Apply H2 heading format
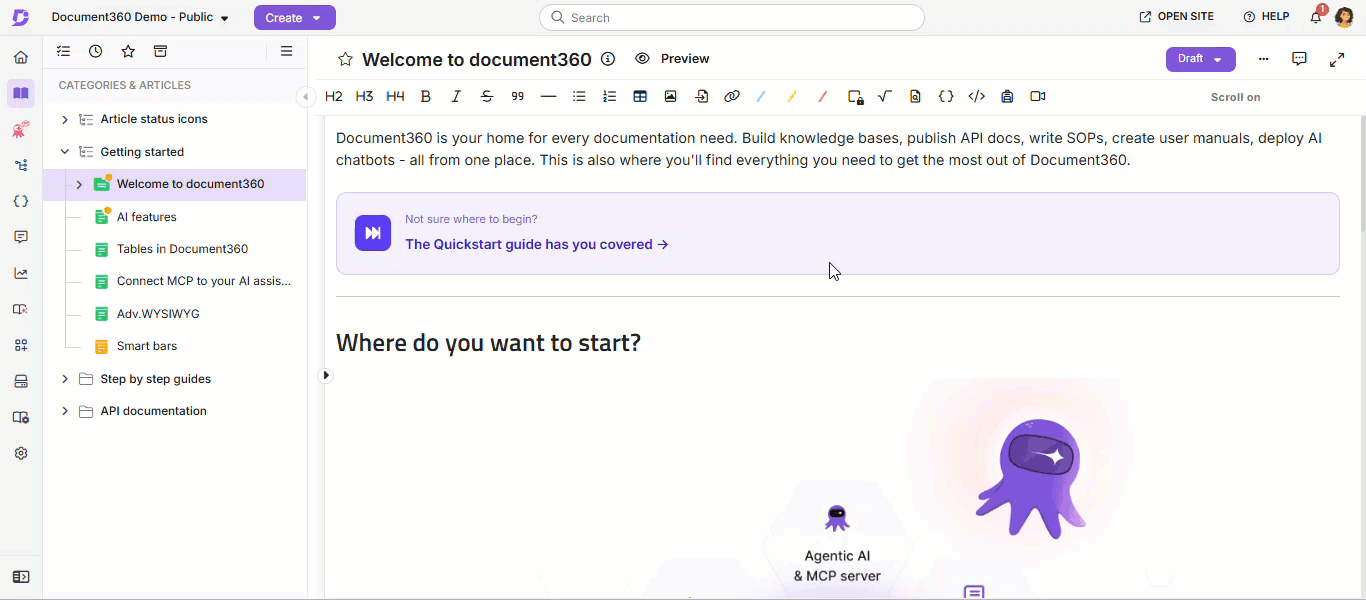This screenshot has width=1366, height=600. (x=334, y=97)
